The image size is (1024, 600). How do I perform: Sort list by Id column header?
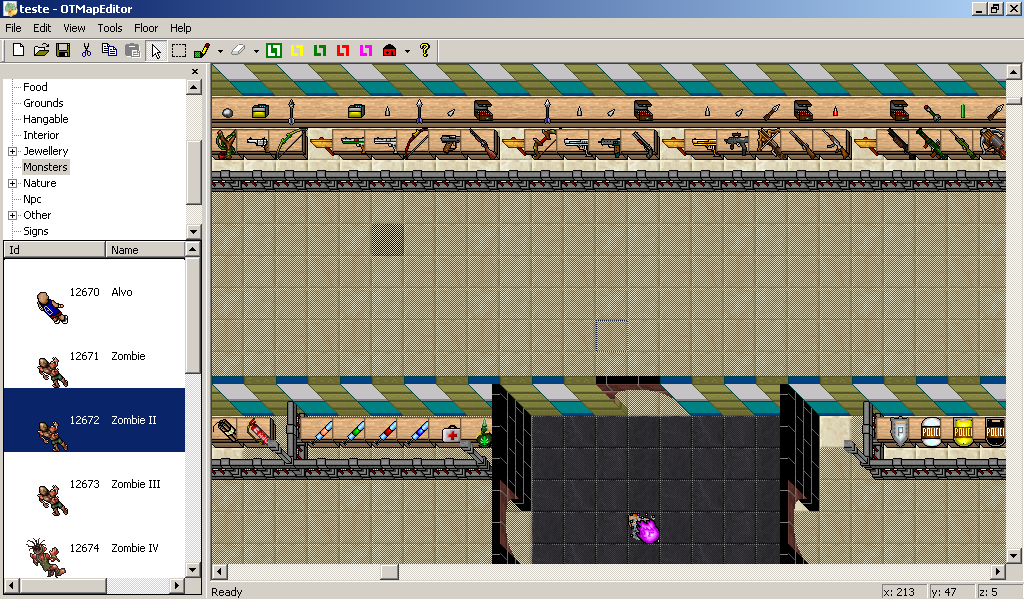point(54,250)
